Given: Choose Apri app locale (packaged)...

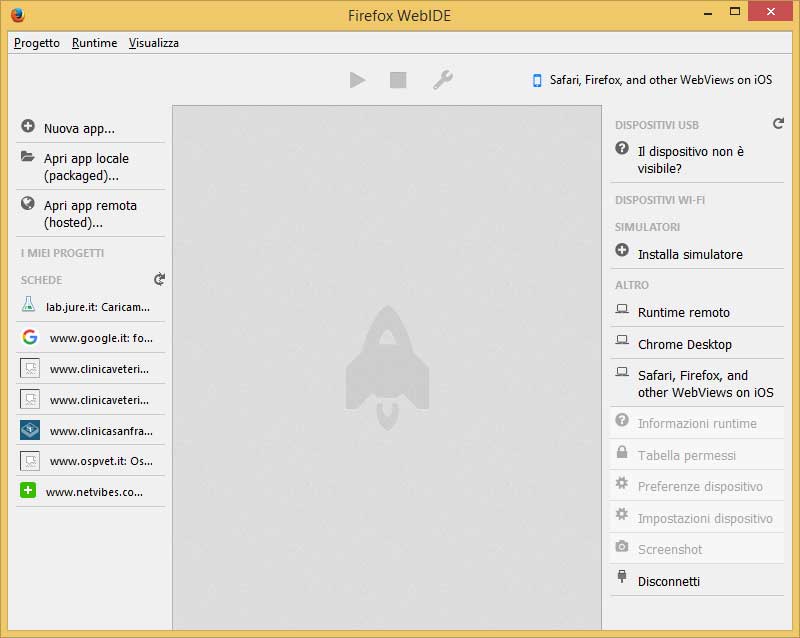Looking at the screenshot, I should click(x=91, y=166).
